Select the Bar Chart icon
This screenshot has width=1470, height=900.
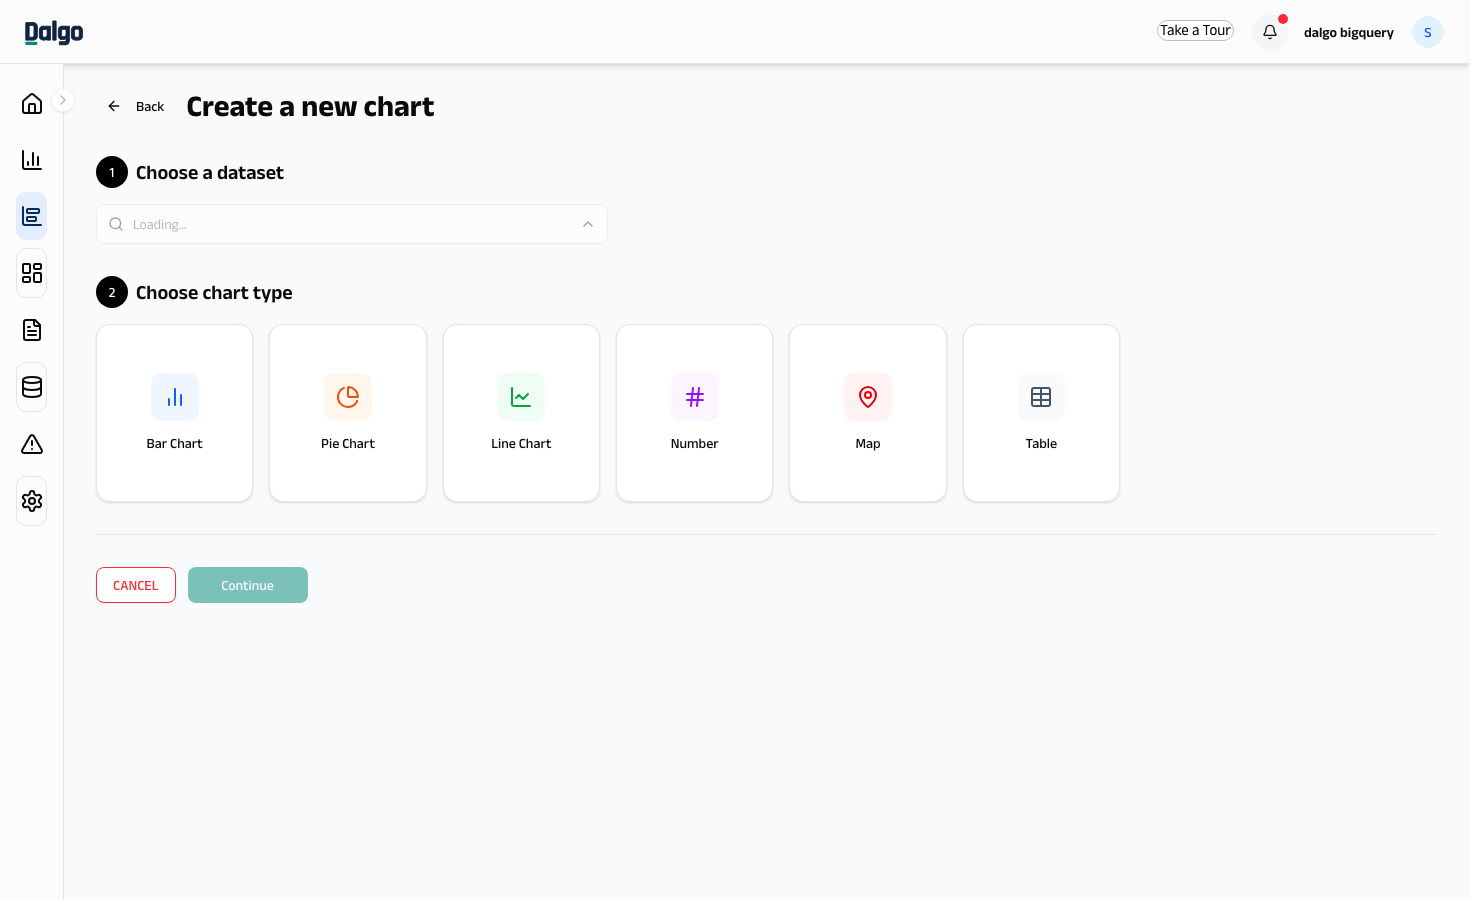175,397
